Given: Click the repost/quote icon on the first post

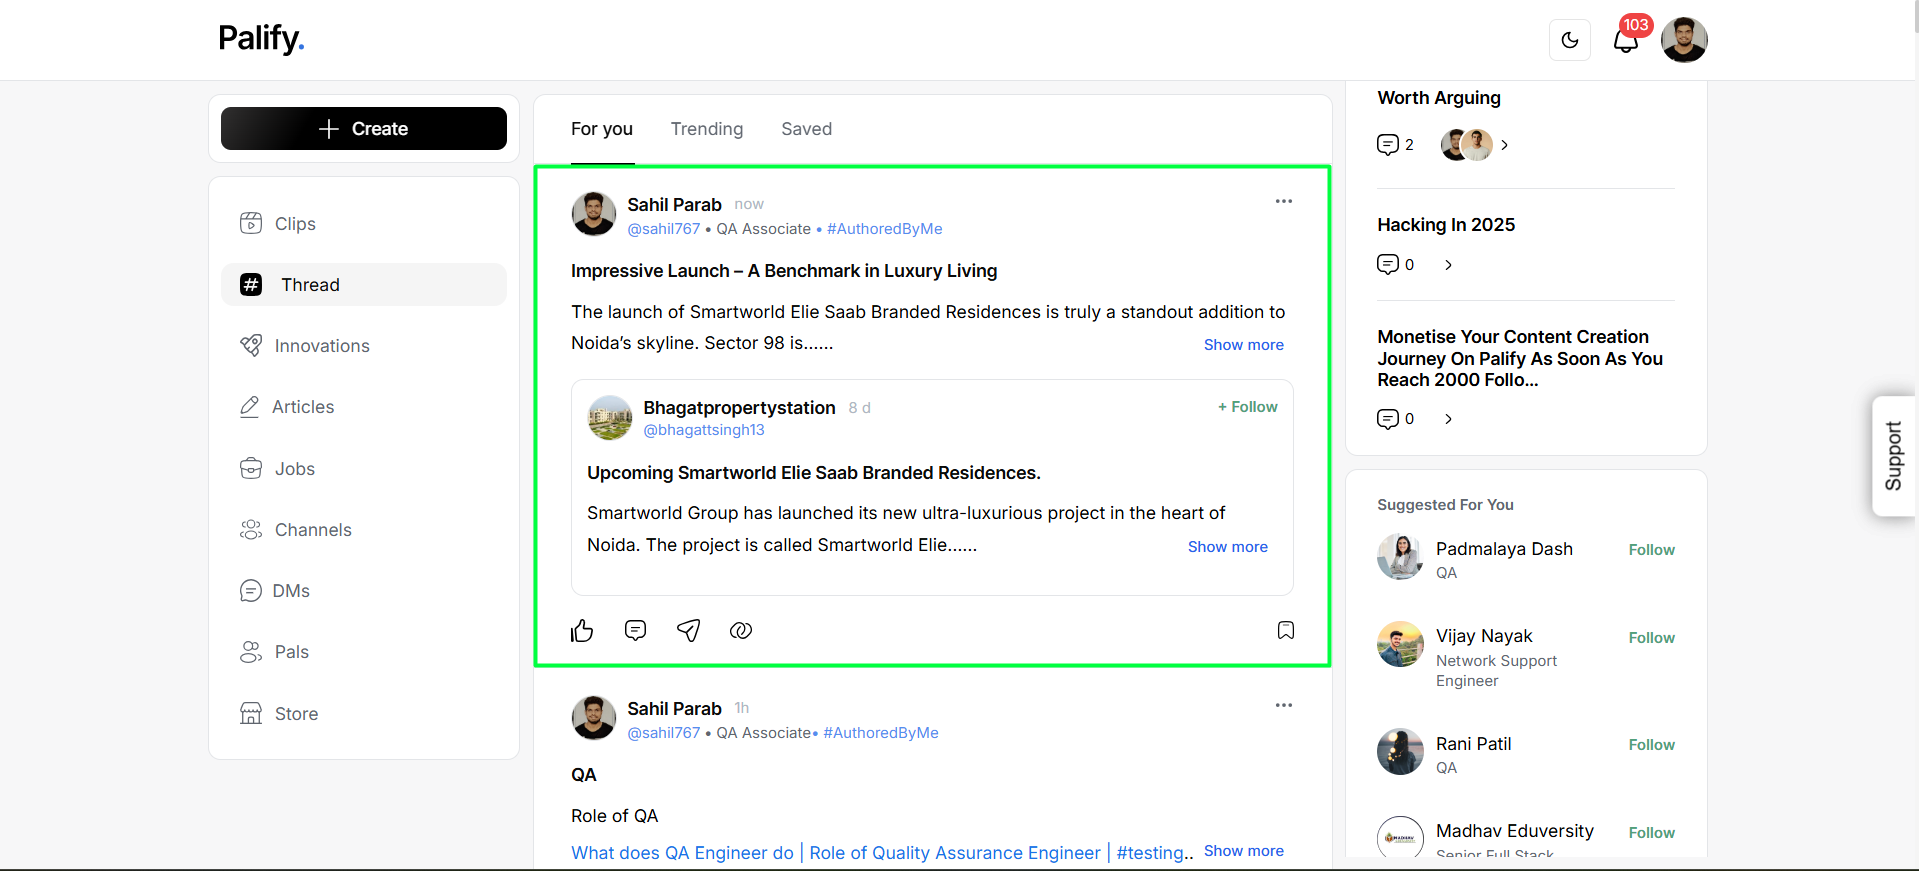Looking at the screenshot, I should (741, 630).
